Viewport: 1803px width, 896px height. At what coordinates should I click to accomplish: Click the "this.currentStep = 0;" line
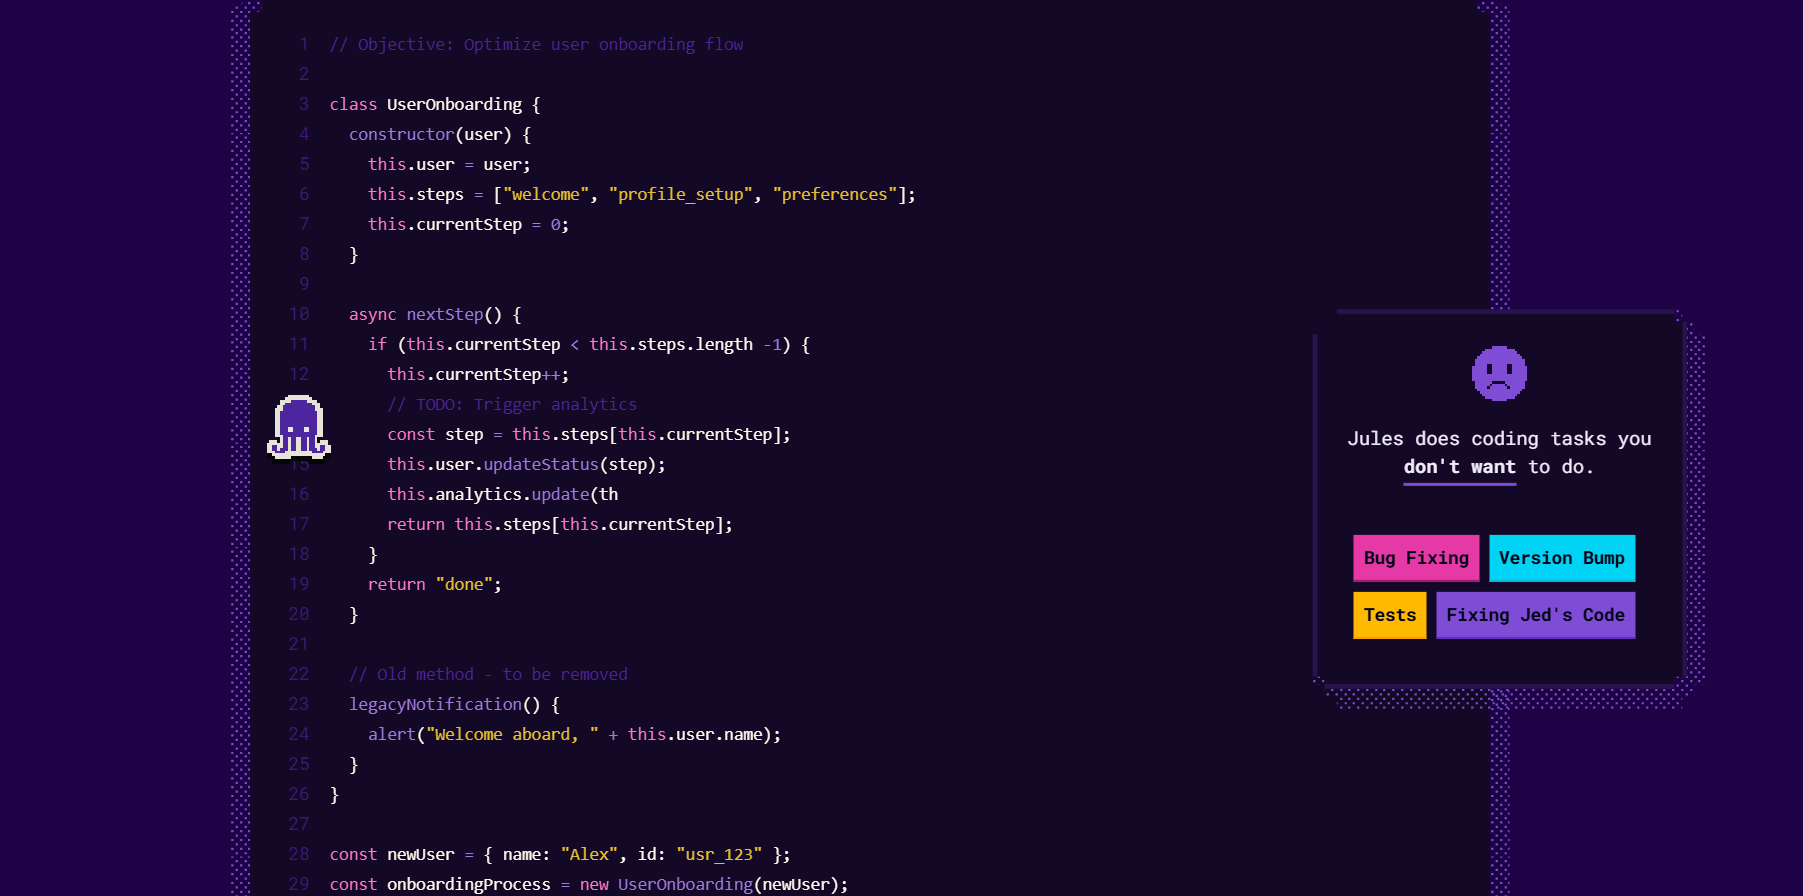pyautogui.click(x=468, y=224)
